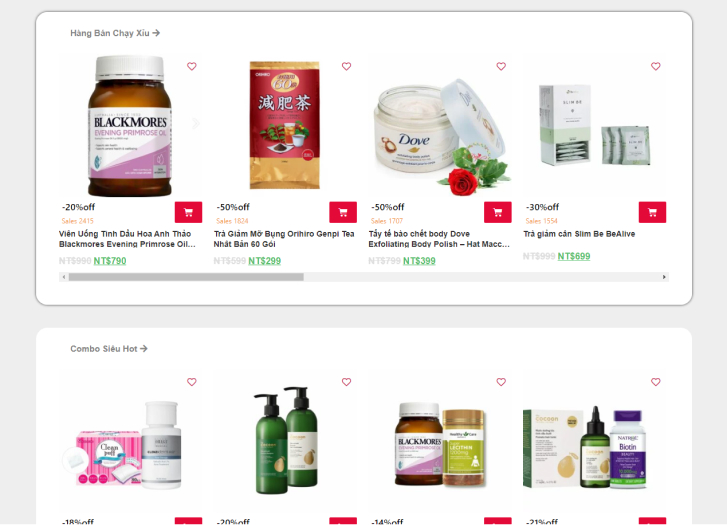Favorite the Dove body polish product
This screenshot has width=727, height=525.
[x=501, y=66]
